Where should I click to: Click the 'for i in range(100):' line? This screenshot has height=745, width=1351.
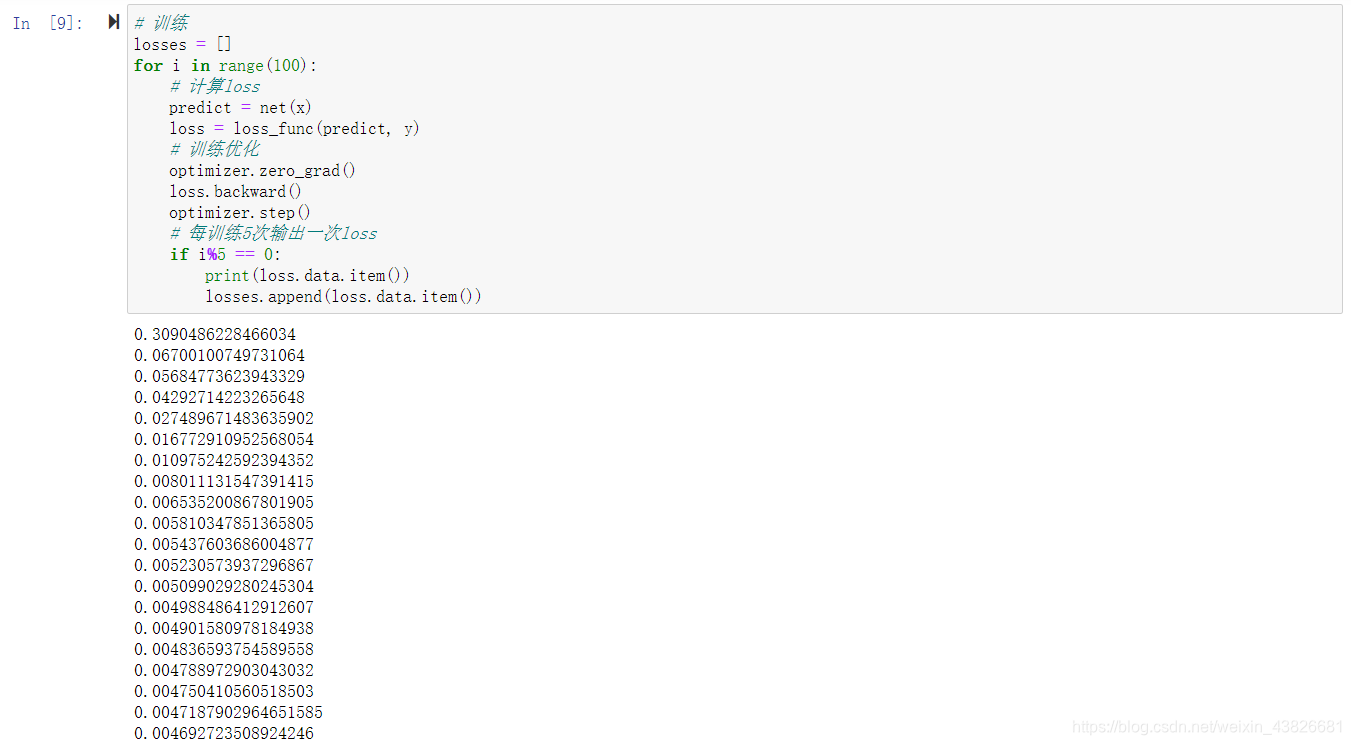[x=225, y=65]
